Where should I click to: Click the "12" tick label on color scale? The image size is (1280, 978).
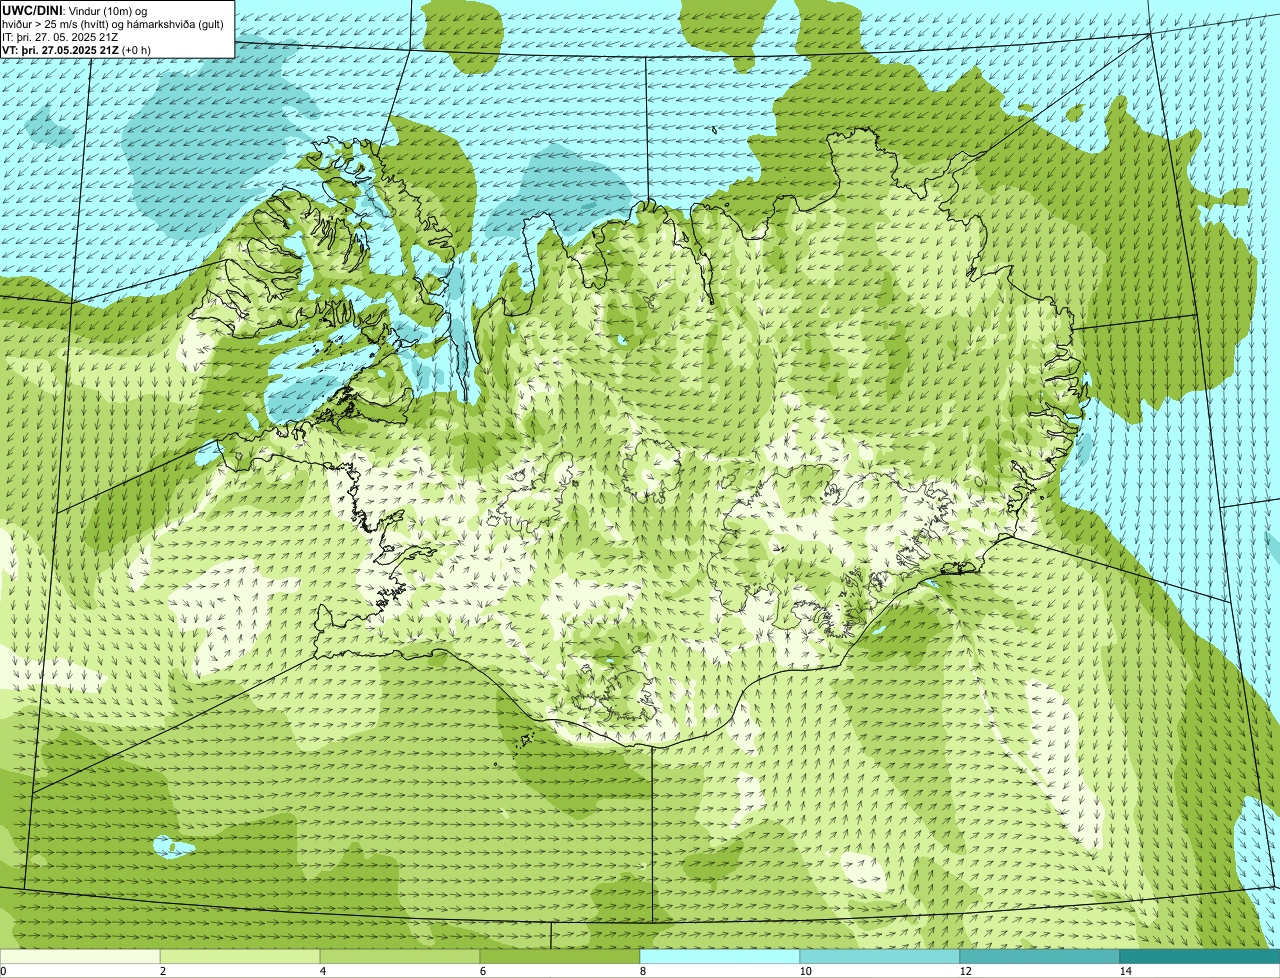point(965,971)
